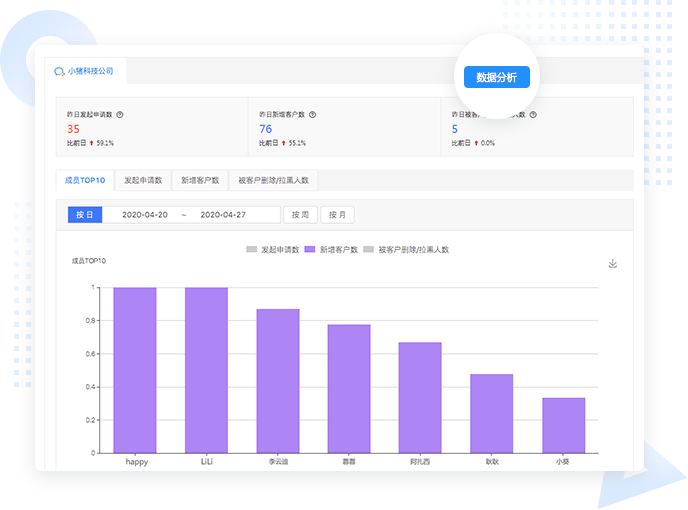Viewport: 688px width, 510px height.
Task: Click the 小猪科技公司 company tab
Action: [84, 72]
